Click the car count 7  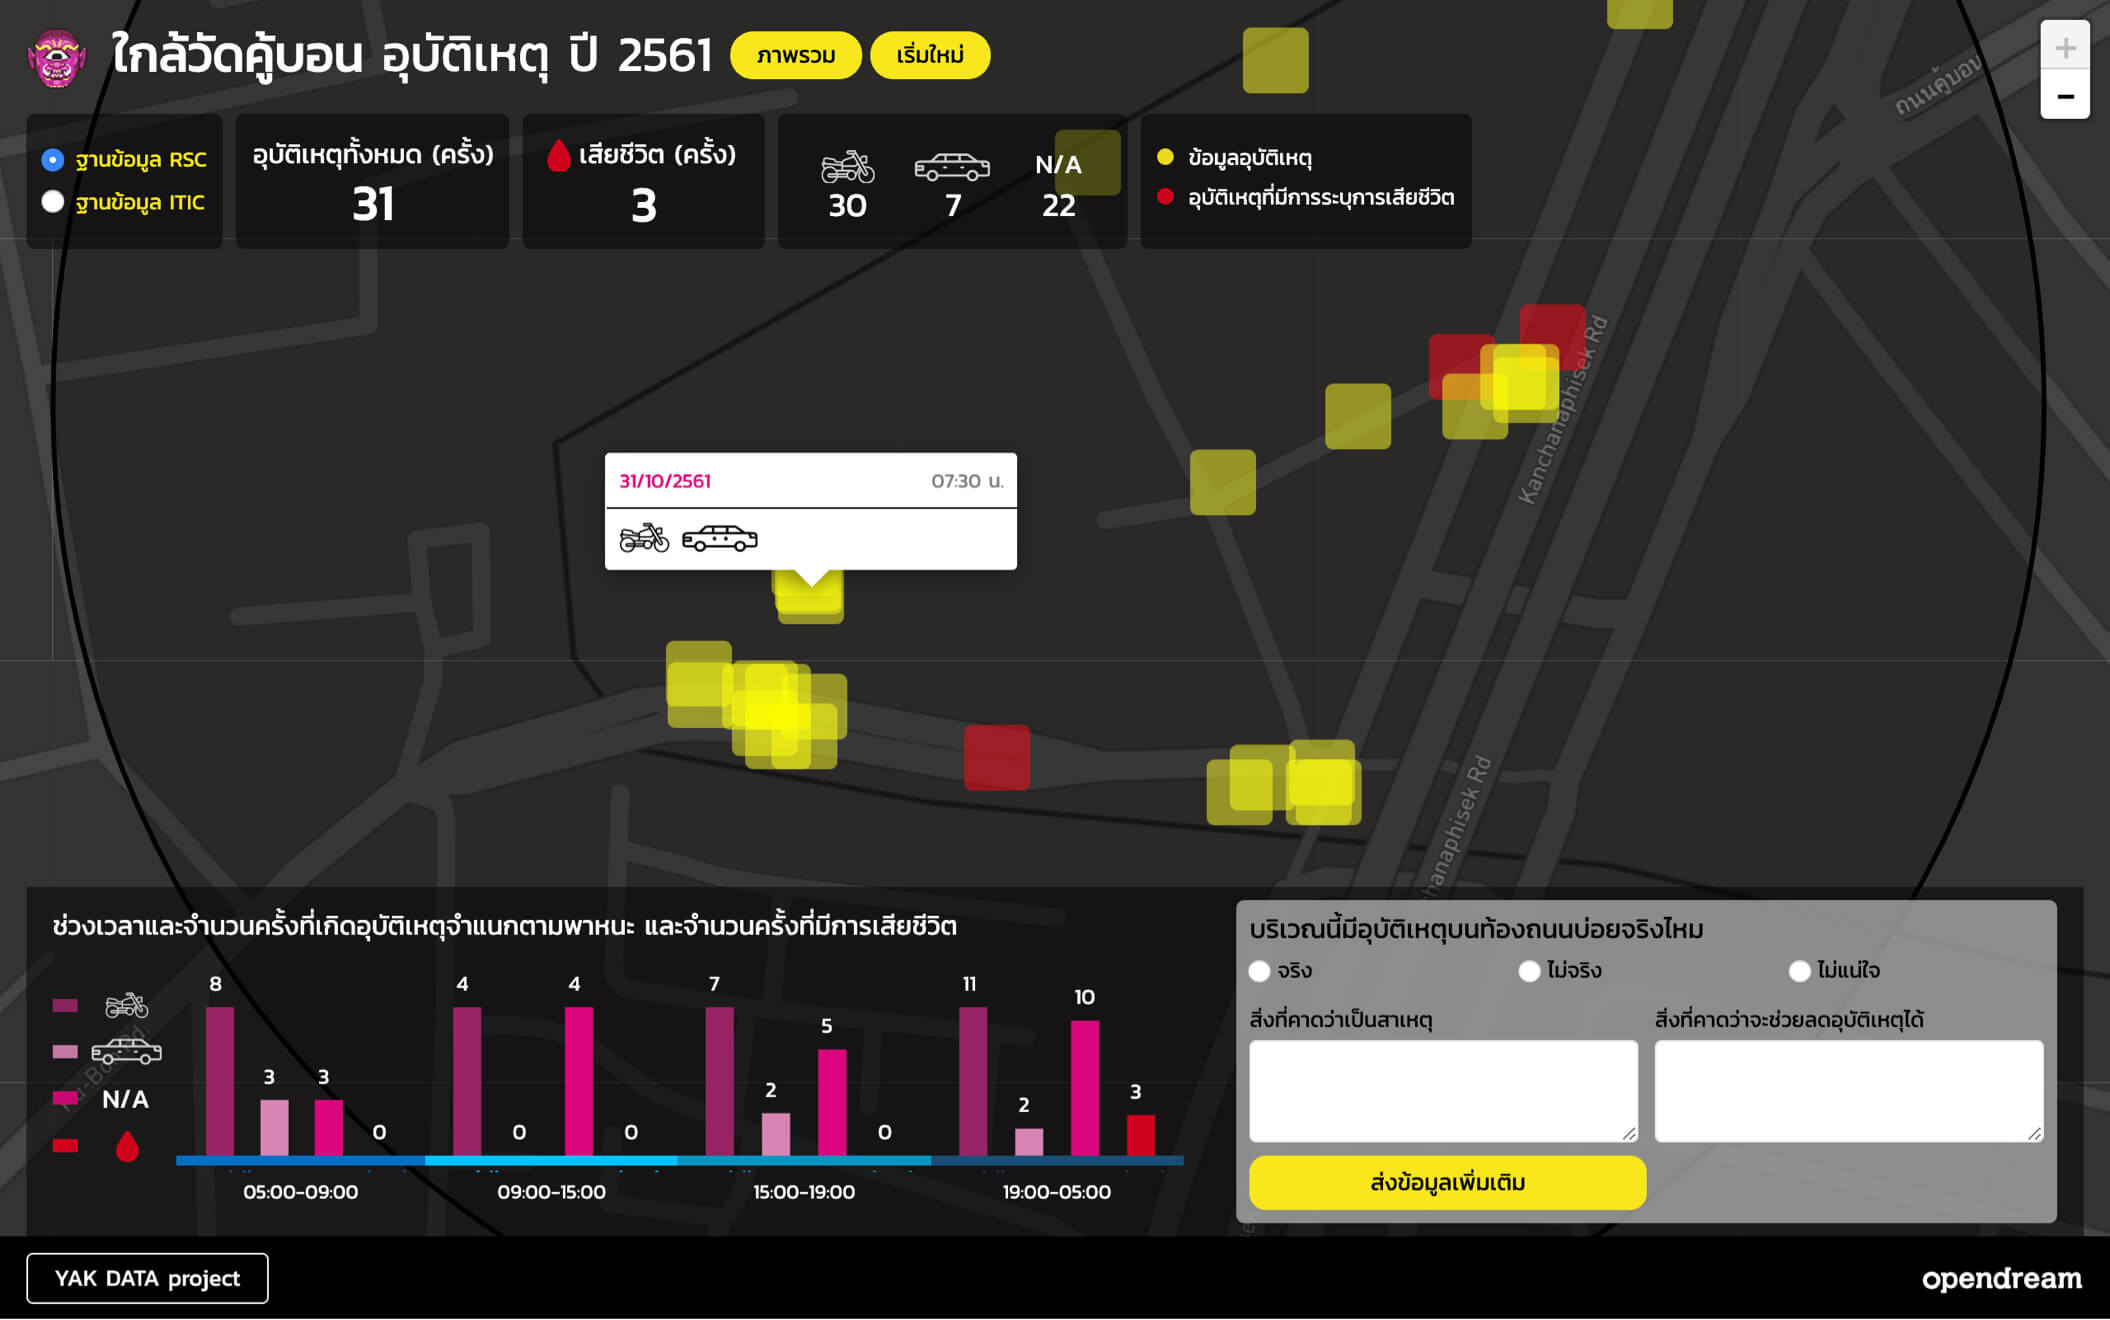click(953, 206)
